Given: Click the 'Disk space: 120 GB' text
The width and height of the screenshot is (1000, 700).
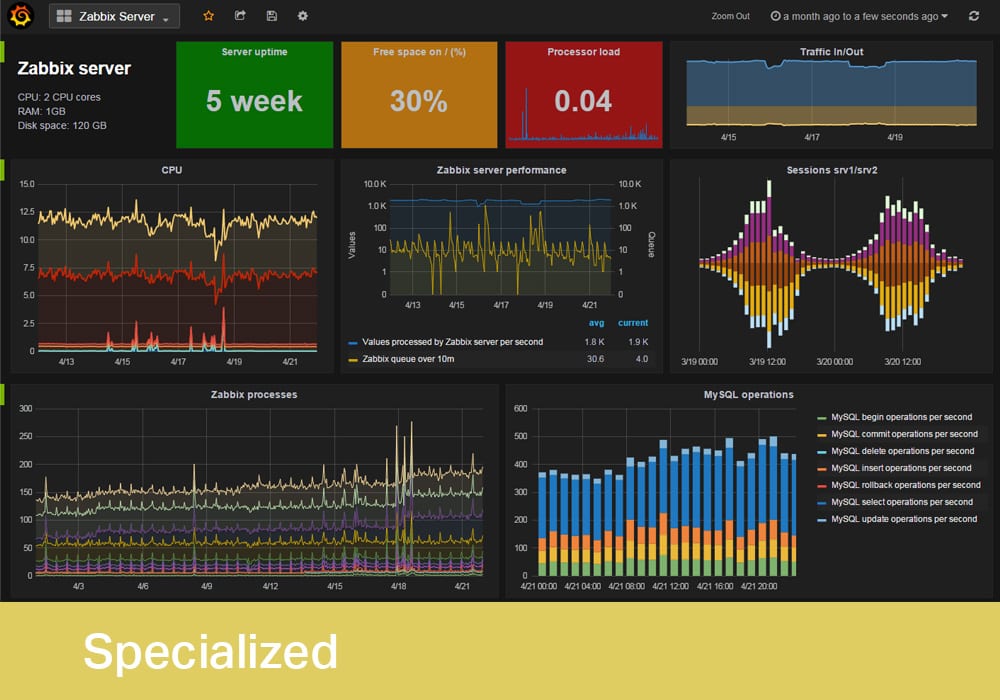Looking at the screenshot, I should (x=62, y=126).
